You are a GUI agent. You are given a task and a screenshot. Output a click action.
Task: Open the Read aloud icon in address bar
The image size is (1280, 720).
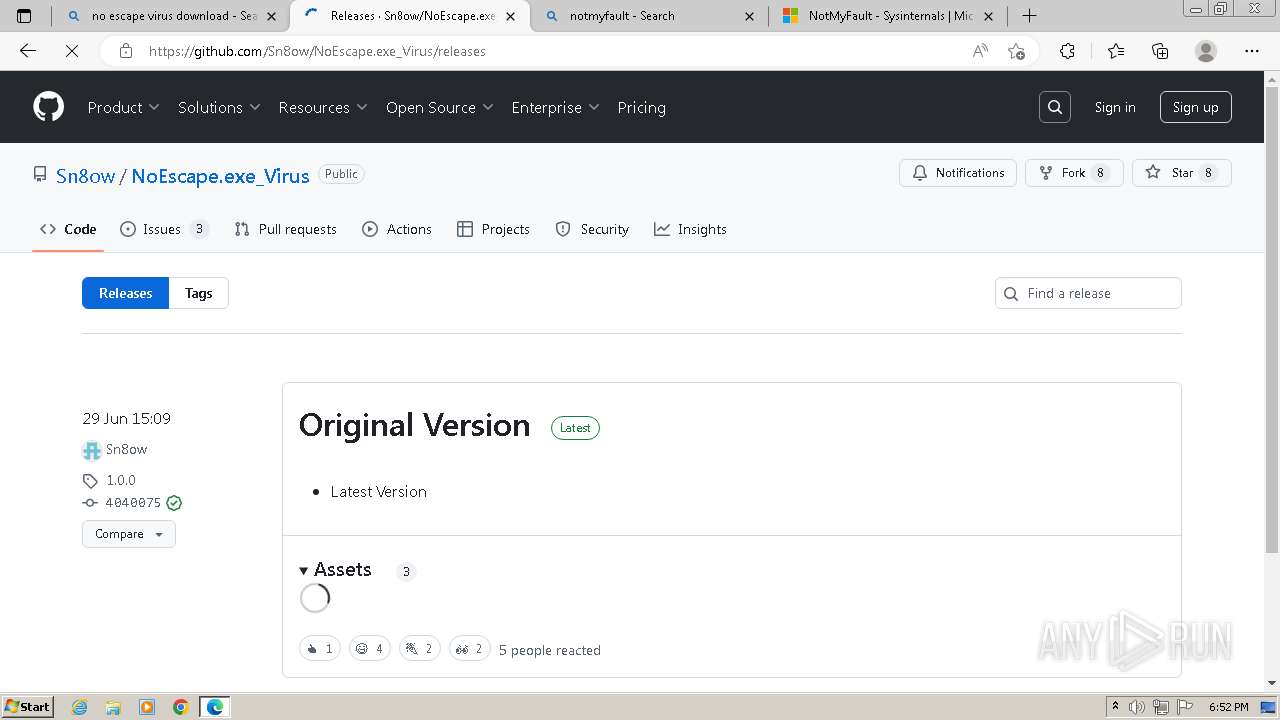click(x=980, y=51)
